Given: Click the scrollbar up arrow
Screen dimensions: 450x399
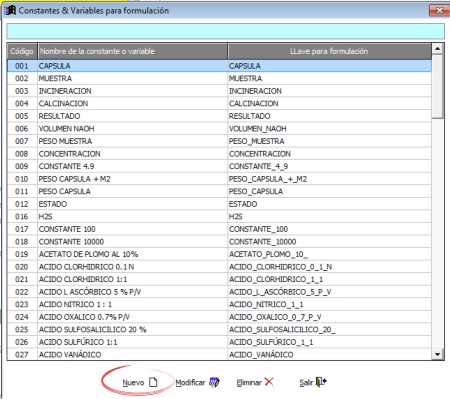Looking at the screenshot, I should coord(437,49).
